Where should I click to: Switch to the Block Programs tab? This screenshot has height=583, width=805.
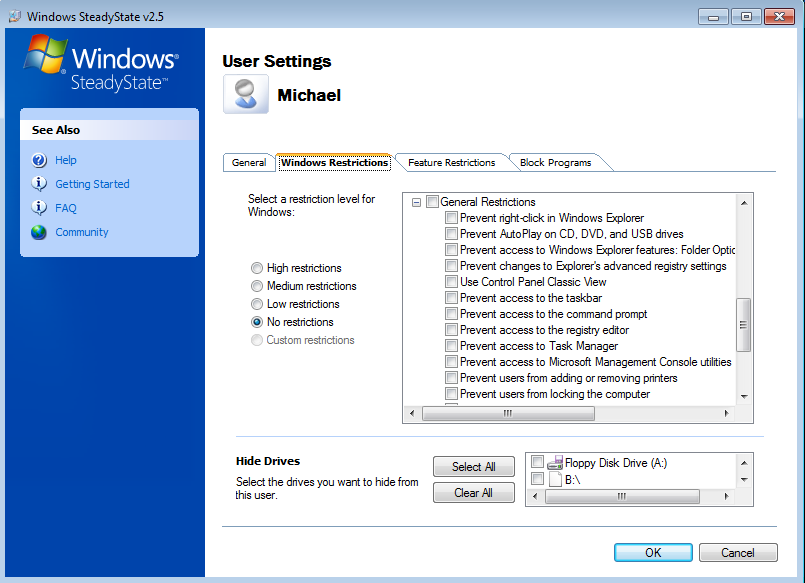pos(555,163)
